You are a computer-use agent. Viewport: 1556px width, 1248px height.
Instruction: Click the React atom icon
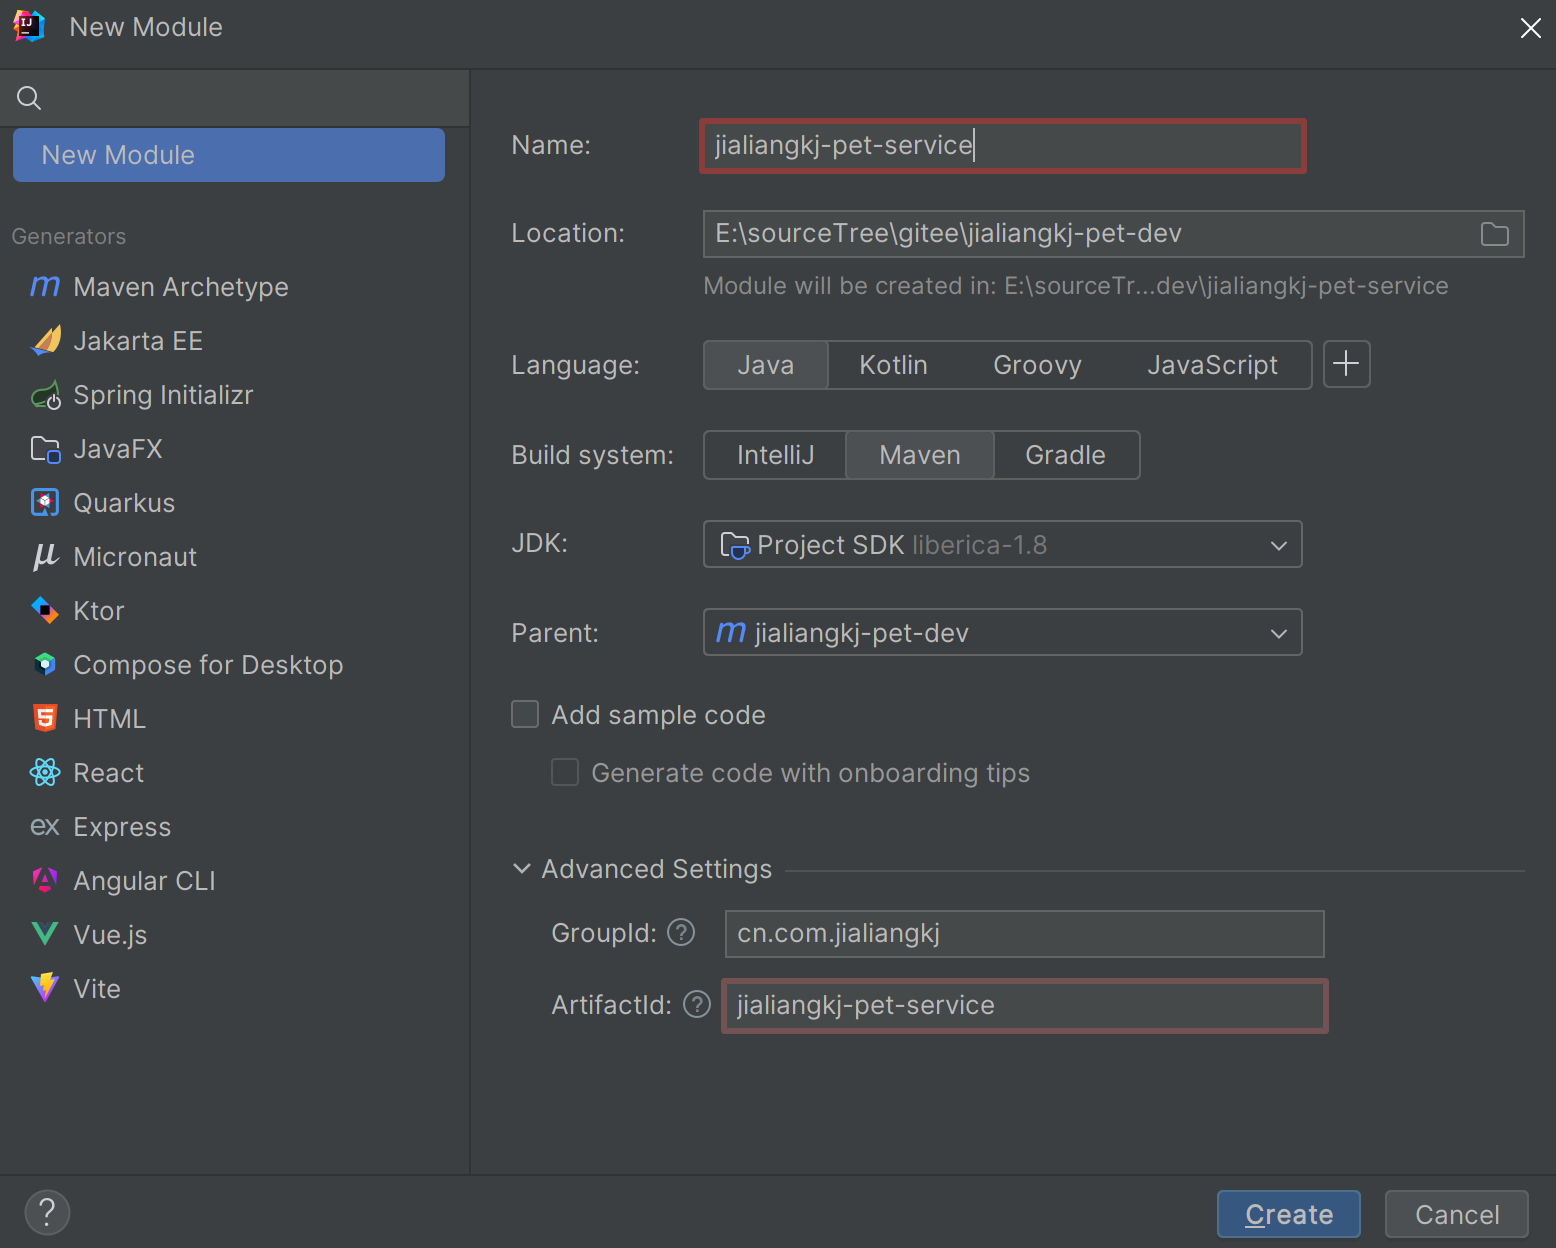click(x=45, y=772)
